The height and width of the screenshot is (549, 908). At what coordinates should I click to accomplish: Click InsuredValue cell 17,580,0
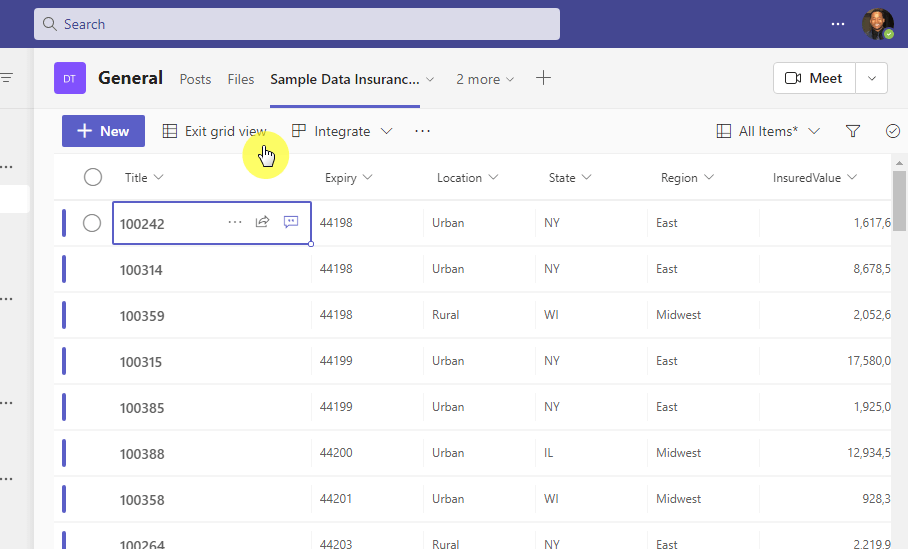pyautogui.click(x=825, y=361)
